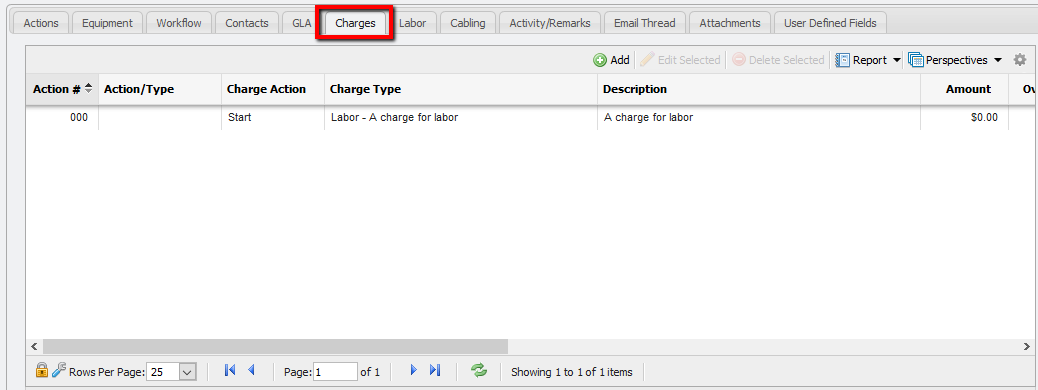Click 'Showing 1 to 1 of 1 items' text
Image resolution: width=1038 pixels, height=390 pixels.
pyautogui.click(x=572, y=372)
